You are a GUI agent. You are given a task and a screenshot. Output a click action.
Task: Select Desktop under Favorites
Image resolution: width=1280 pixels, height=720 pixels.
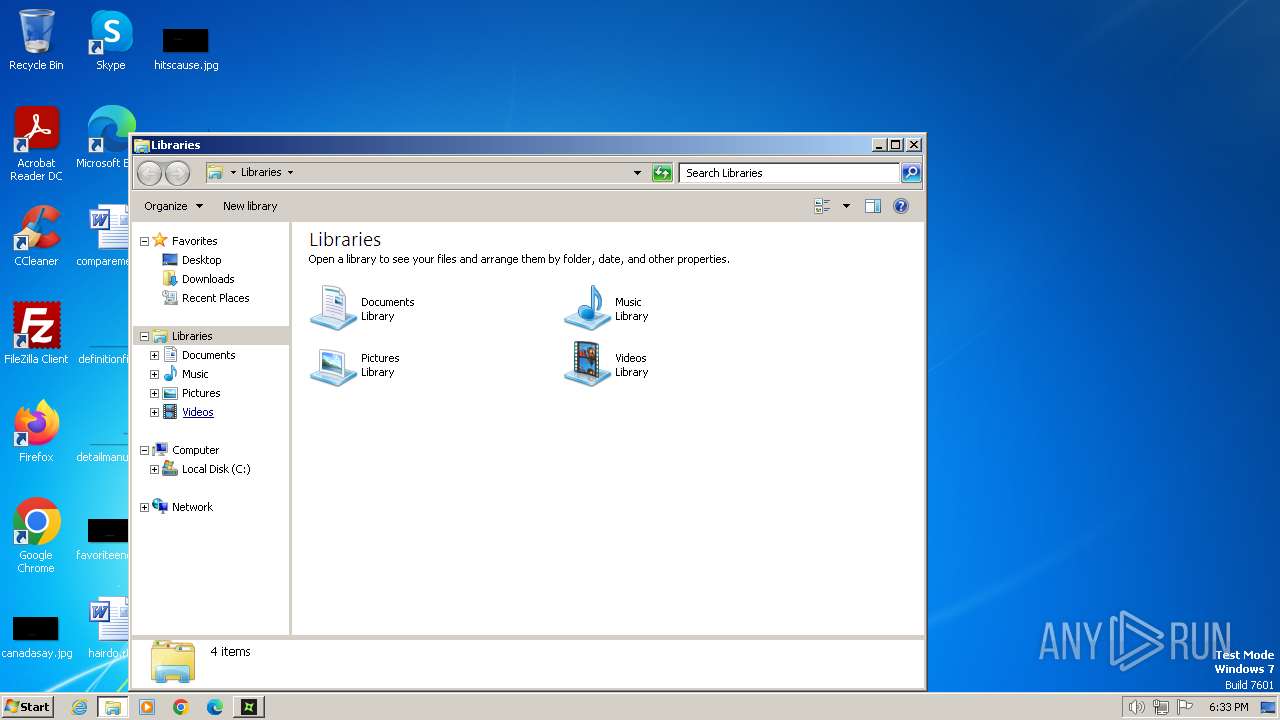coord(201,260)
